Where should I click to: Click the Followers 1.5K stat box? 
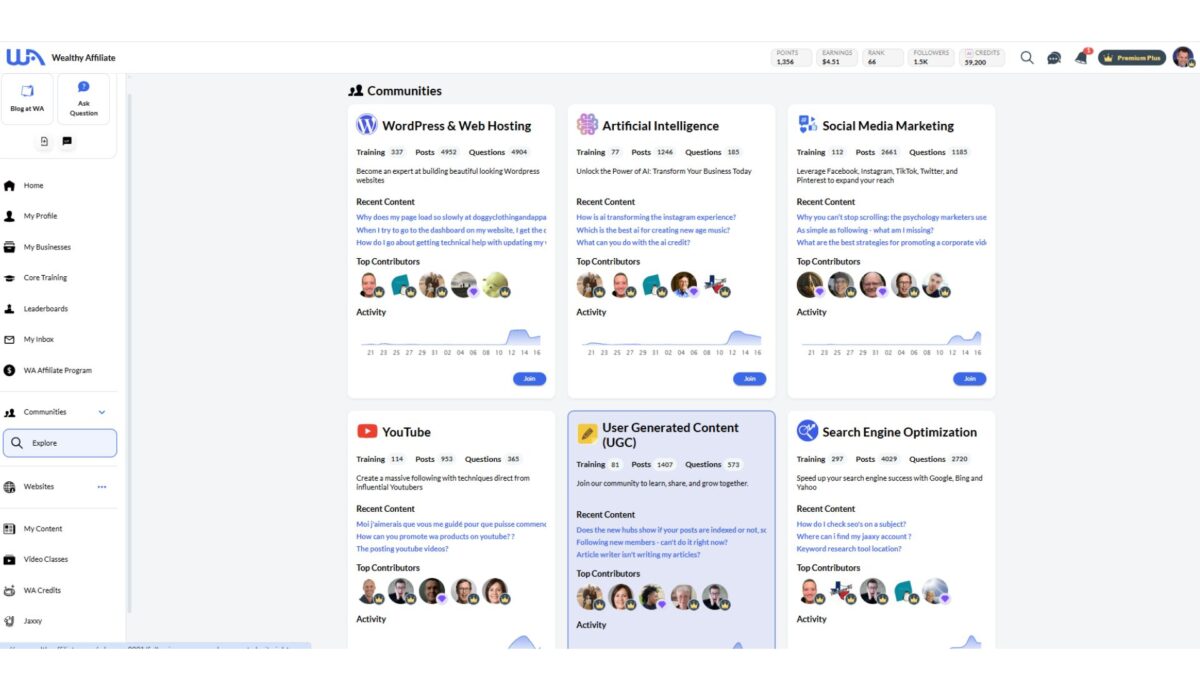tap(931, 58)
